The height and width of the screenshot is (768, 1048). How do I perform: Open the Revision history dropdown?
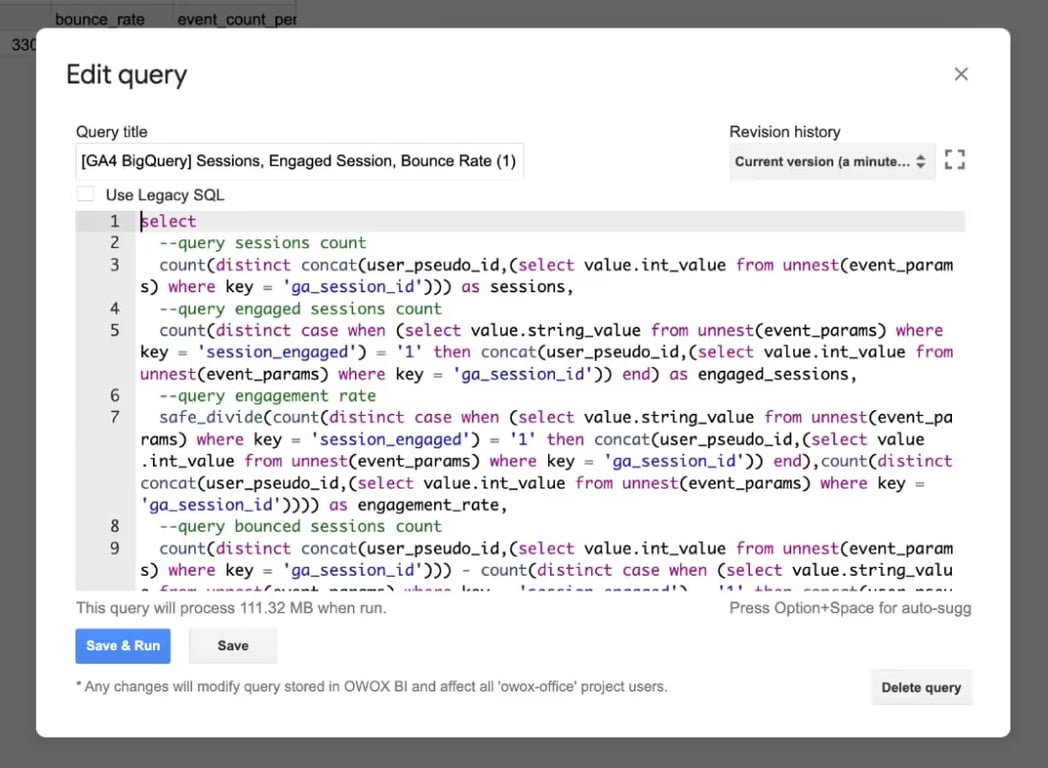coord(831,162)
